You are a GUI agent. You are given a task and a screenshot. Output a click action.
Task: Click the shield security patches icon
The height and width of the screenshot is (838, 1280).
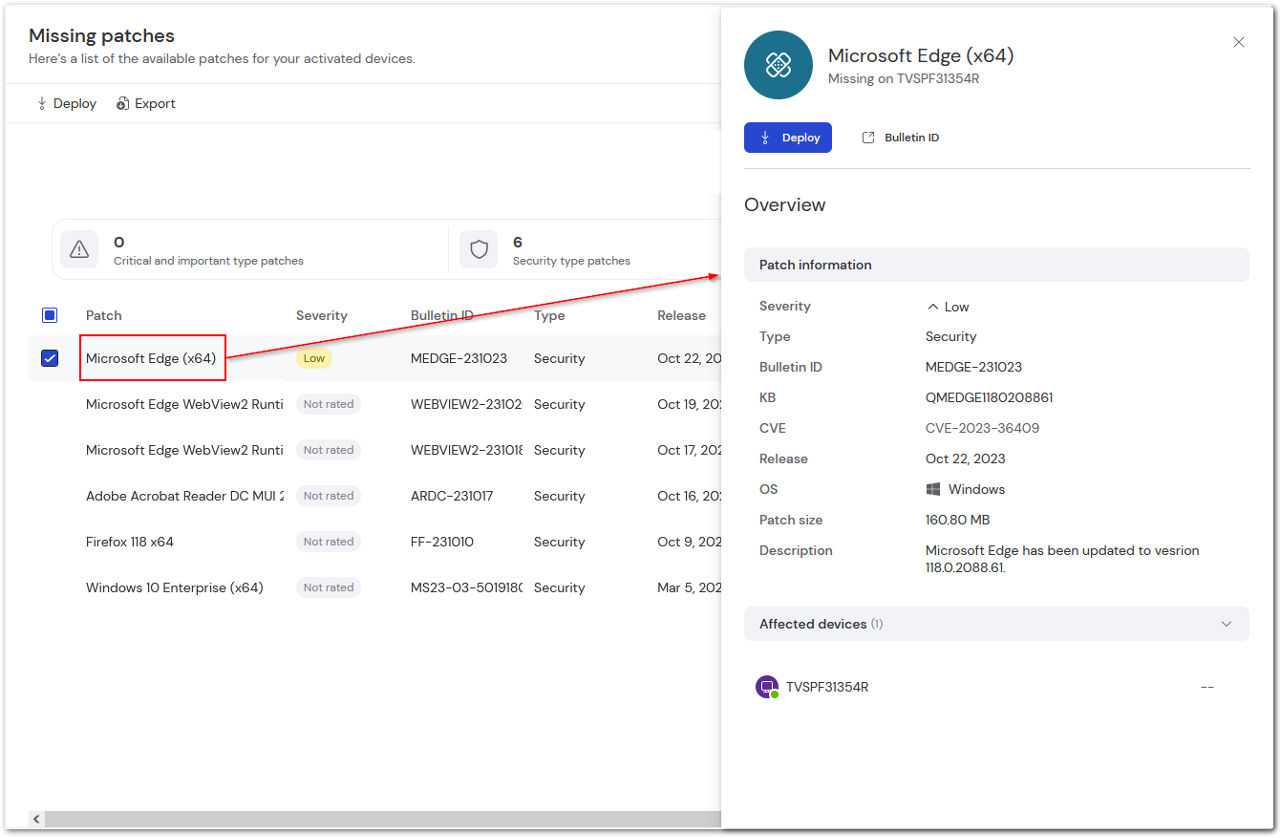click(479, 250)
